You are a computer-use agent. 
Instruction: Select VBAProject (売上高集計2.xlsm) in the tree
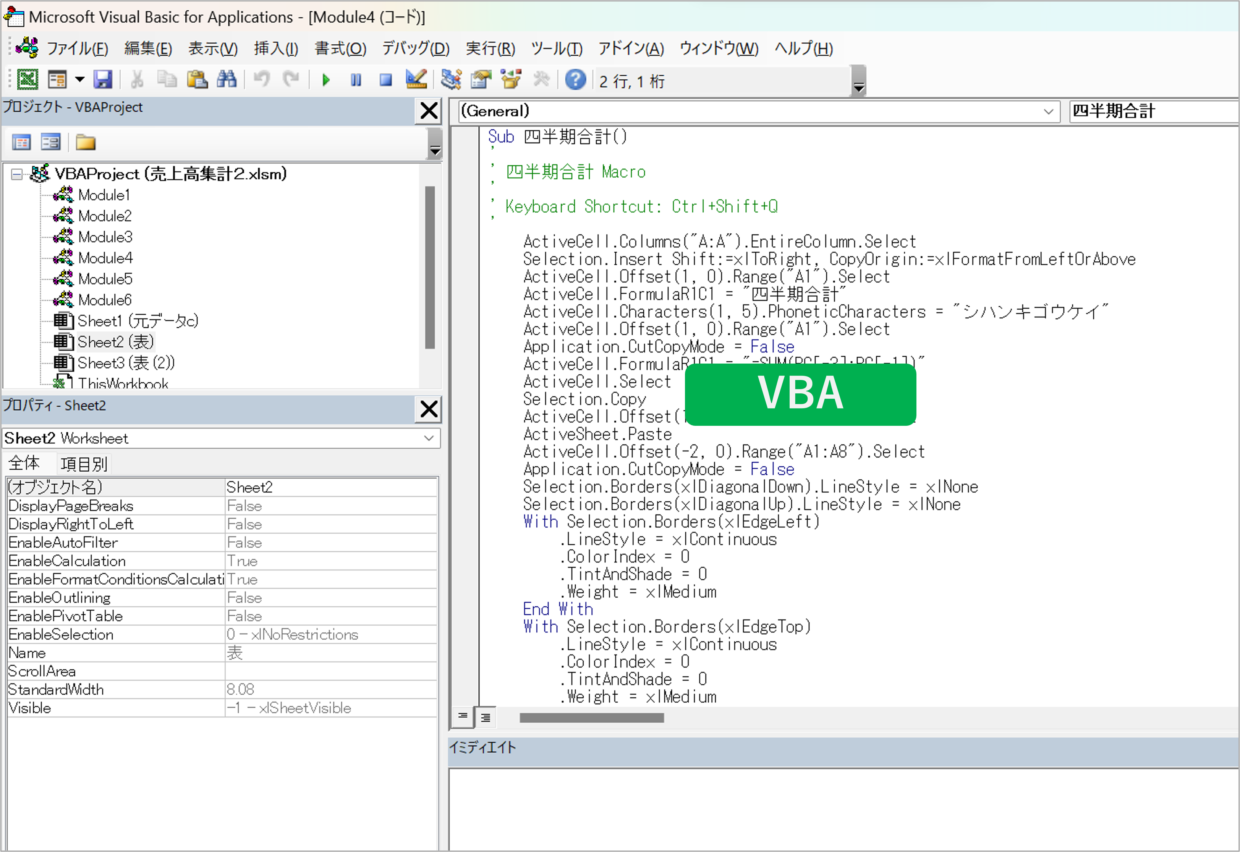coord(171,174)
